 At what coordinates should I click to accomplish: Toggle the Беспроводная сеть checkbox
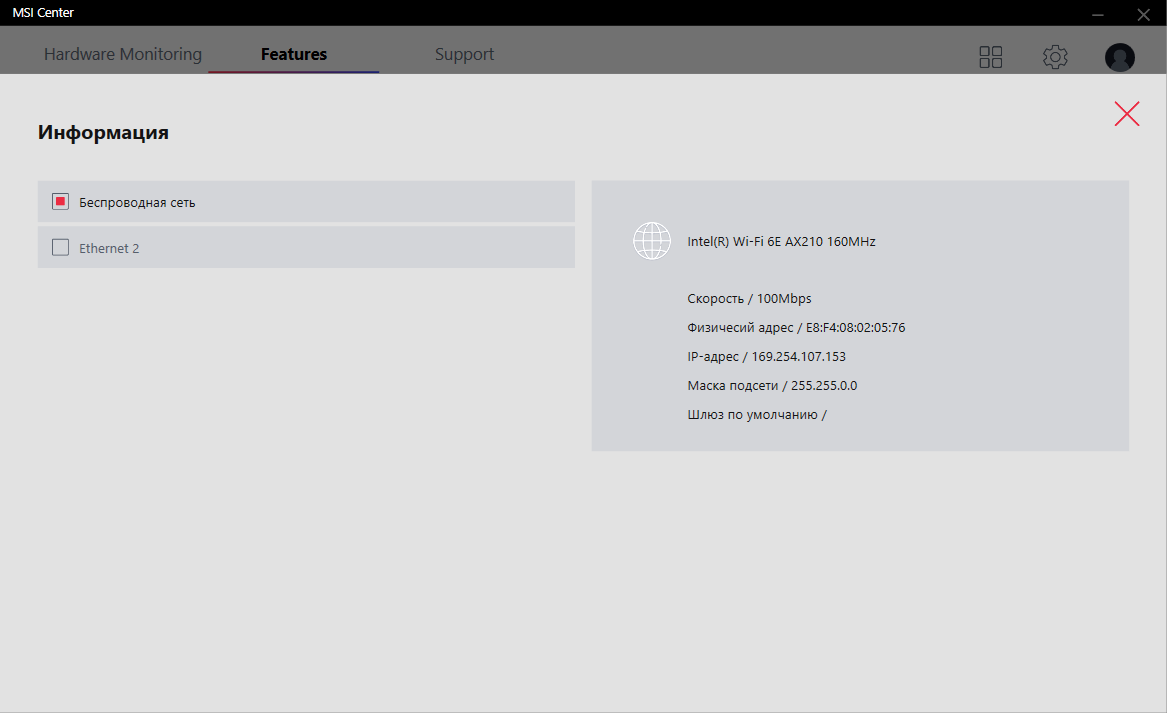click(x=60, y=202)
